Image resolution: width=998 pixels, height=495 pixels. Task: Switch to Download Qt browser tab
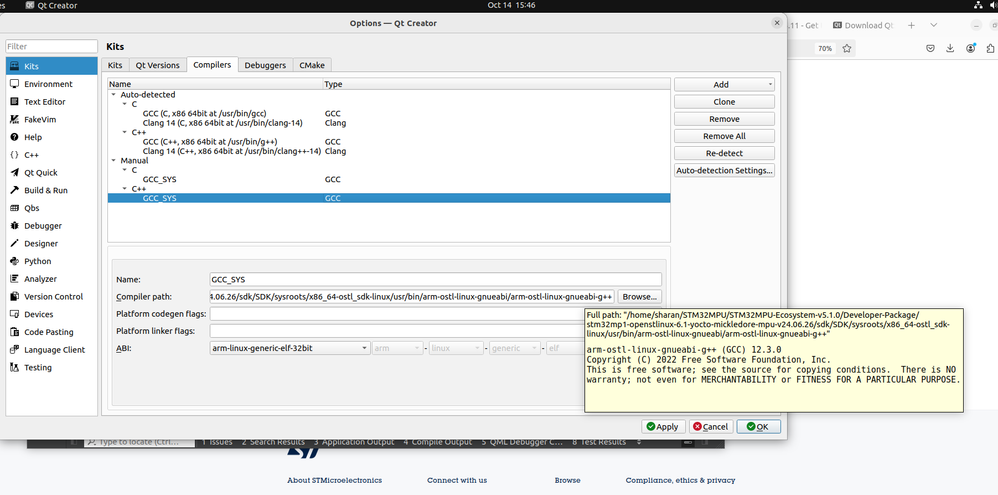point(863,25)
